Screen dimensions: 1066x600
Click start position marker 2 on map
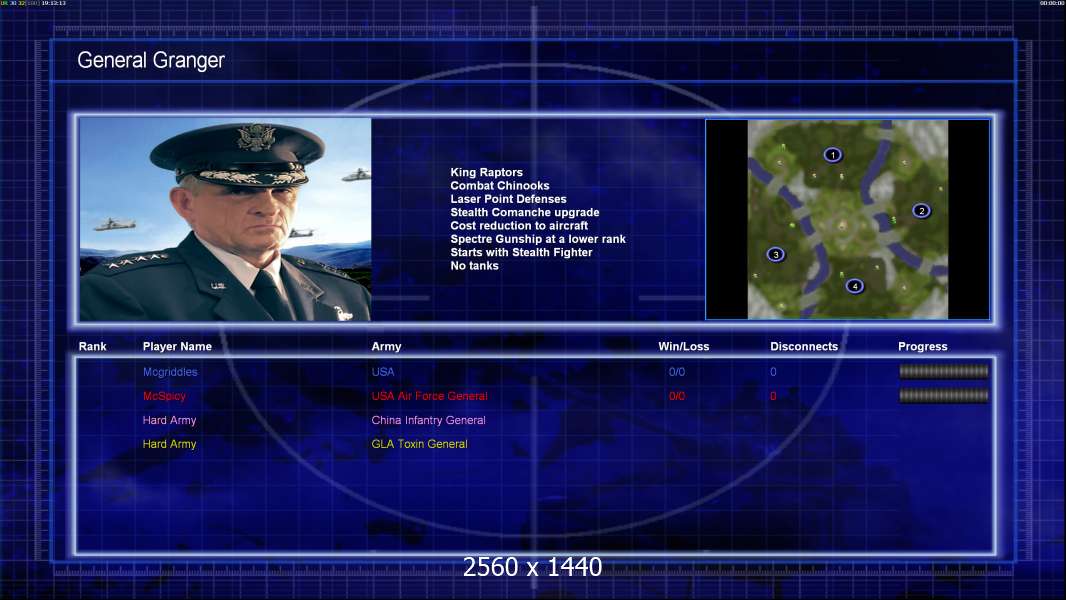(921, 211)
